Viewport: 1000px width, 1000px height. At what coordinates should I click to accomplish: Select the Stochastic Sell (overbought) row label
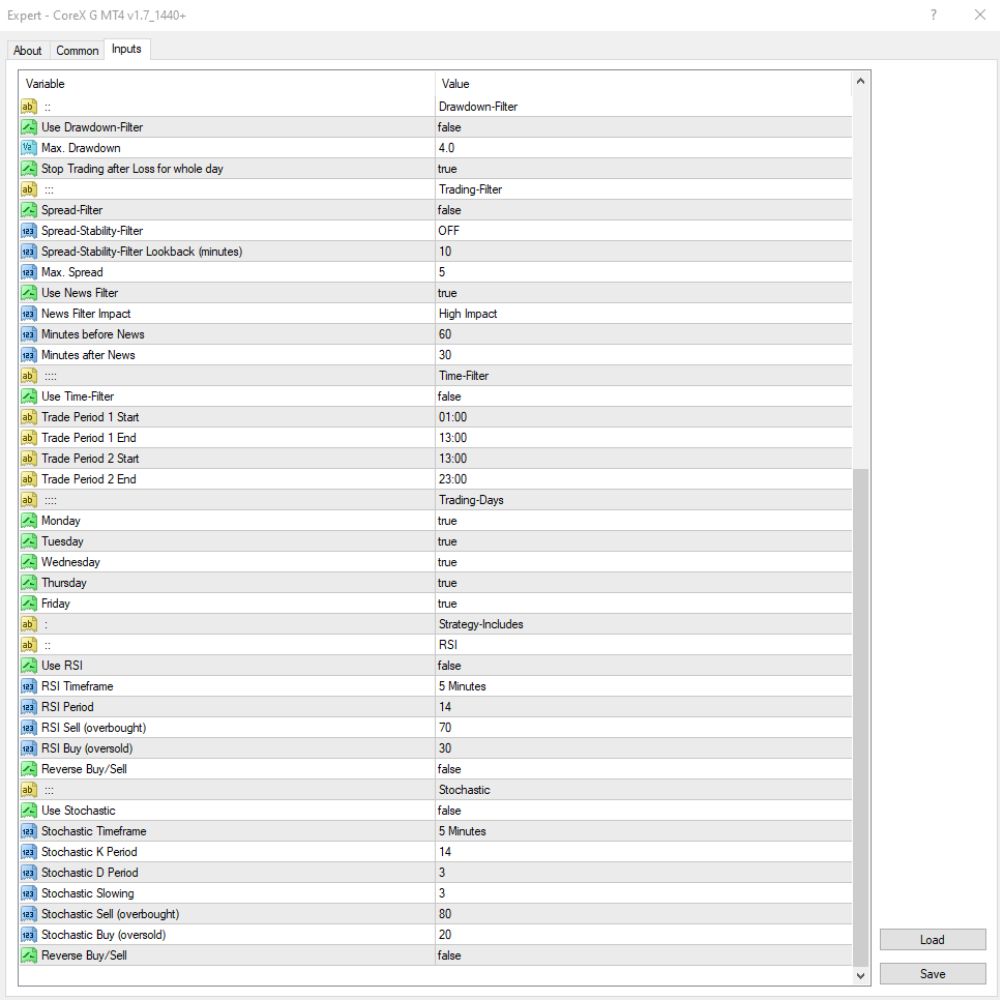(x=110, y=914)
